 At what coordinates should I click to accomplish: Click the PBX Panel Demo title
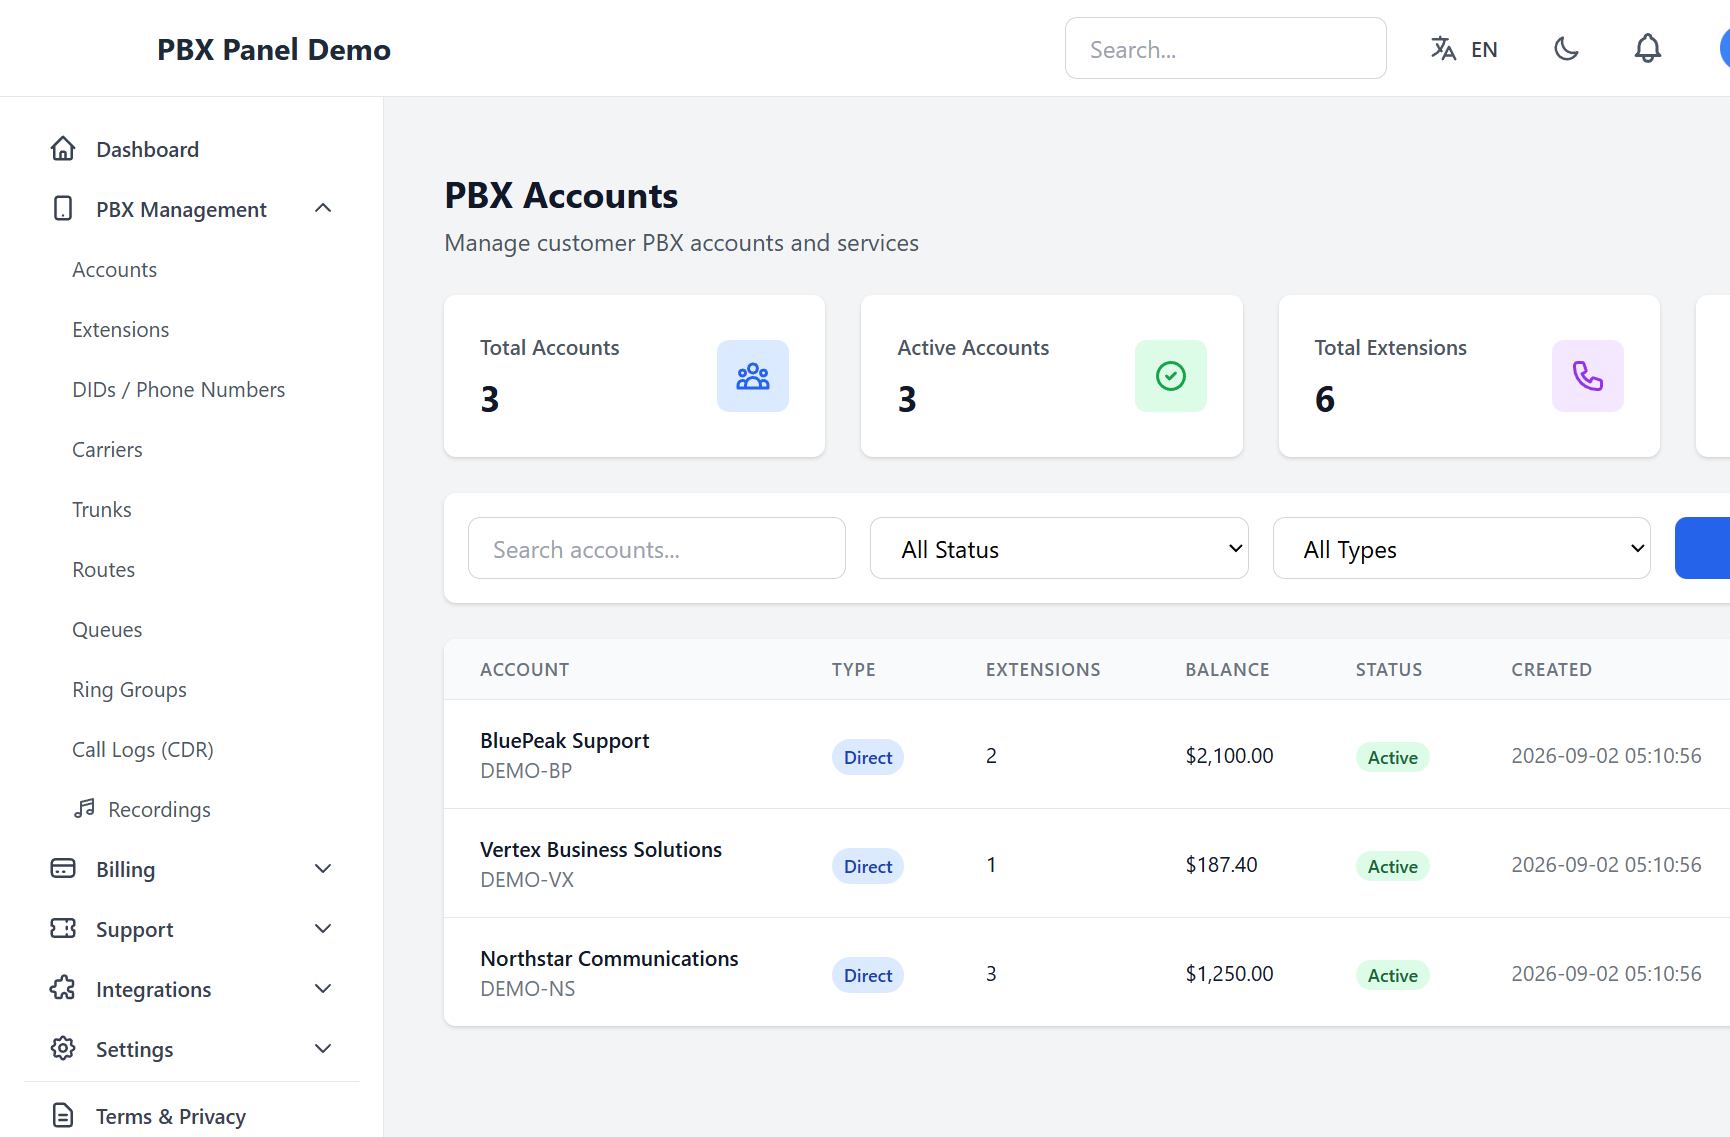click(274, 49)
